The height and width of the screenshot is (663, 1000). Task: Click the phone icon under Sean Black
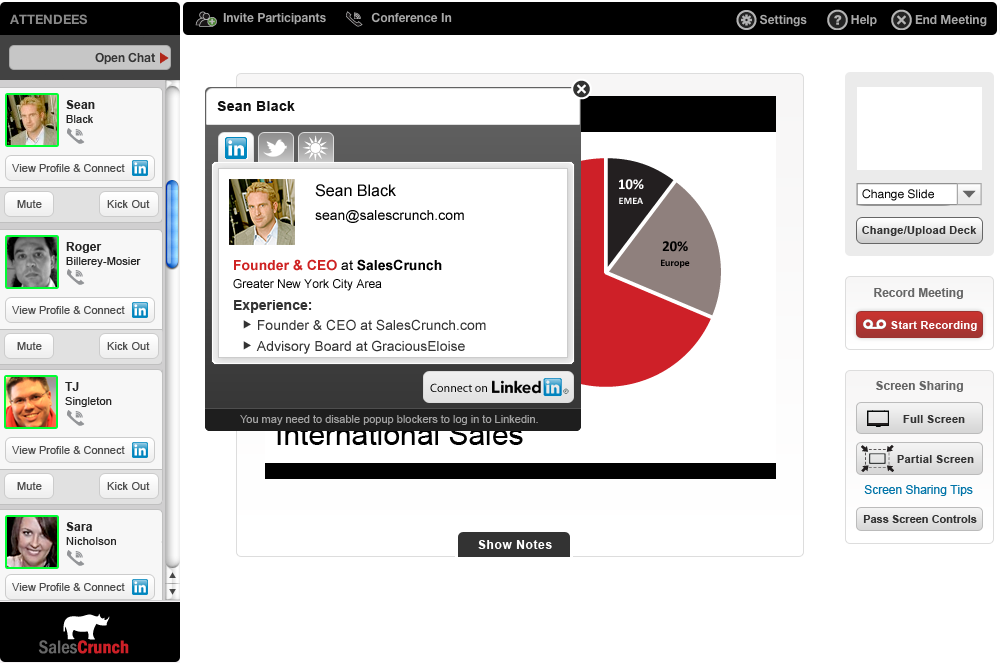point(75,135)
